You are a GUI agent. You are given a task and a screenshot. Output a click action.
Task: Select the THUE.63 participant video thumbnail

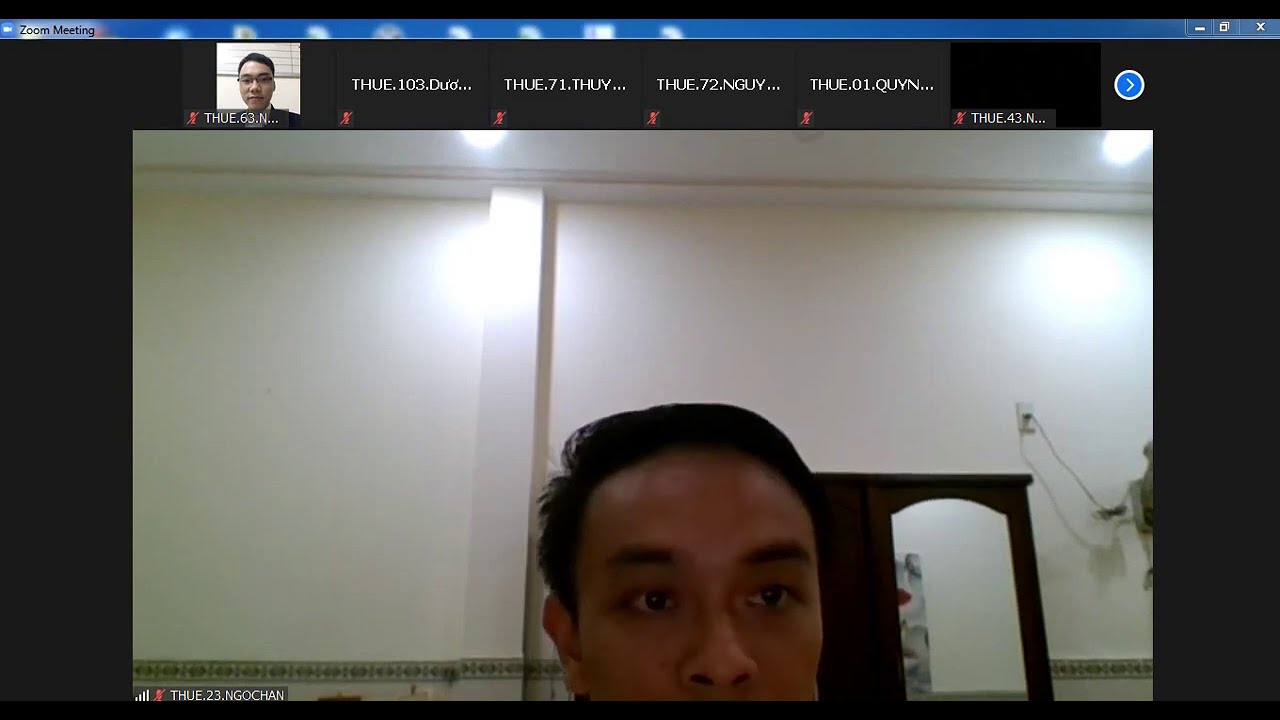click(x=258, y=85)
